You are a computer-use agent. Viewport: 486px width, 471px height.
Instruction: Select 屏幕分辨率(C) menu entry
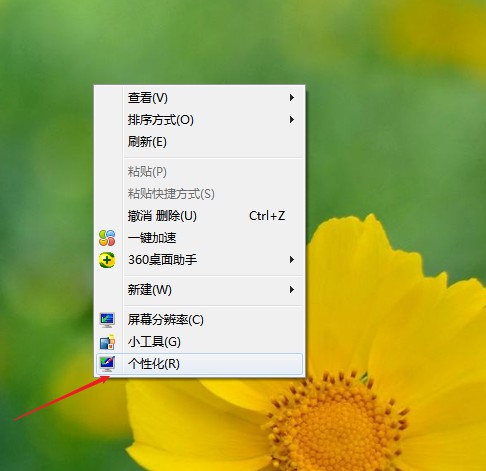tap(199, 320)
